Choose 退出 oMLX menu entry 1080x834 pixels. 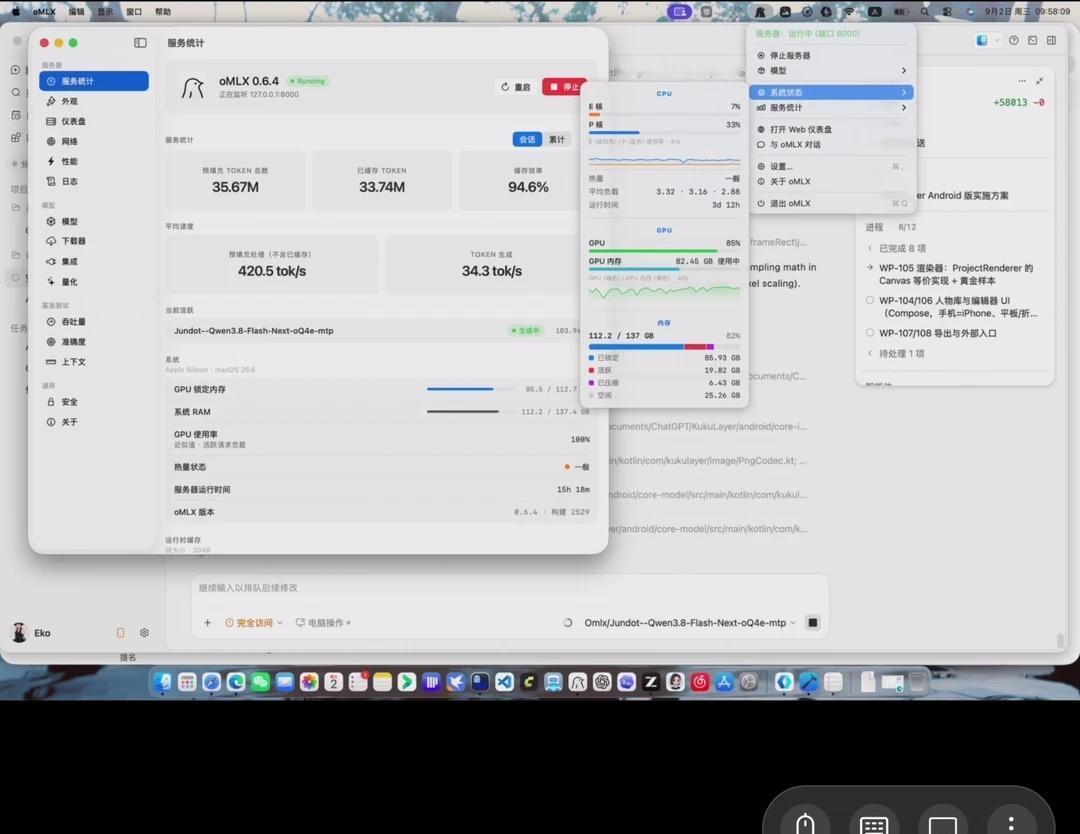[831, 203]
